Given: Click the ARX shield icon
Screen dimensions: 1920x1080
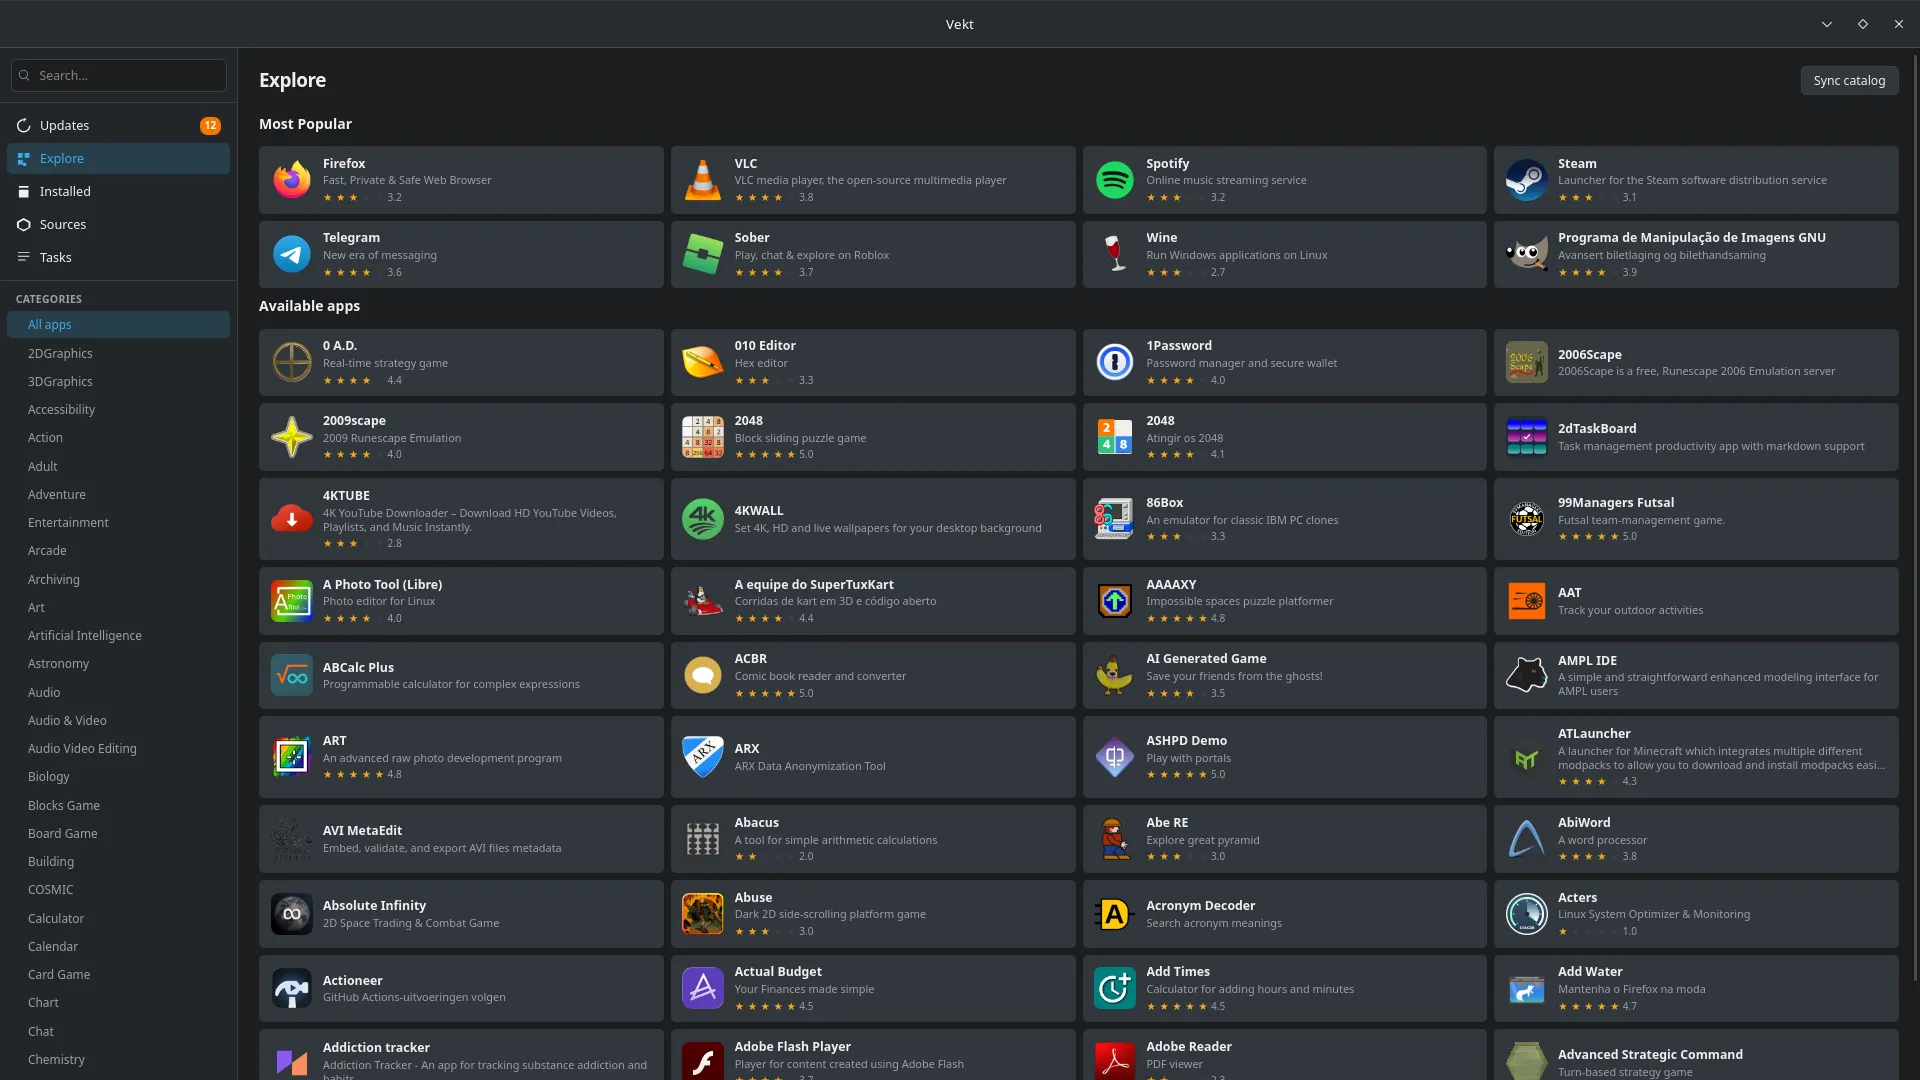Looking at the screenshot, I should point(703,757).
